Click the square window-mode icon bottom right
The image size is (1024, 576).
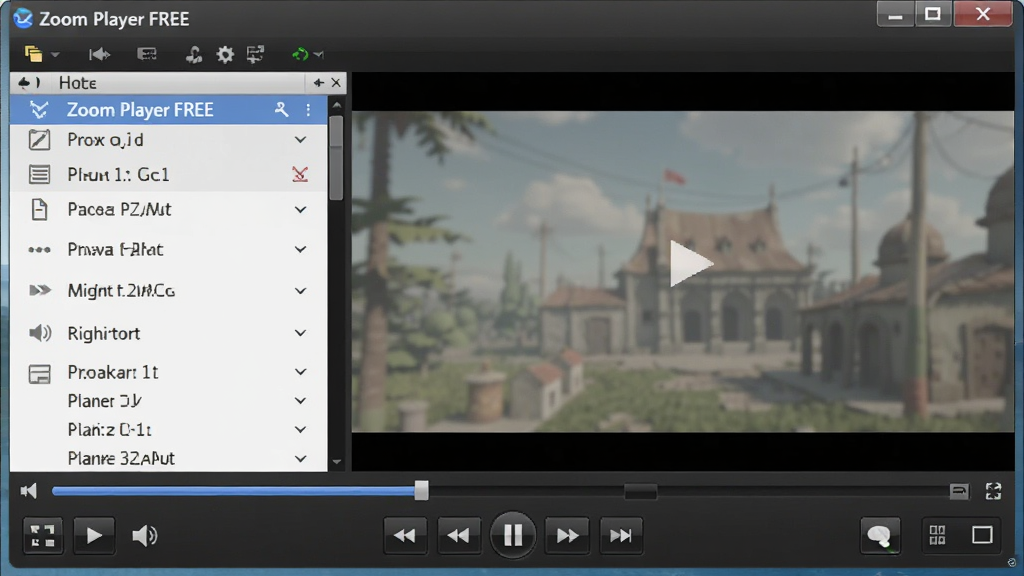pos(982,536)
